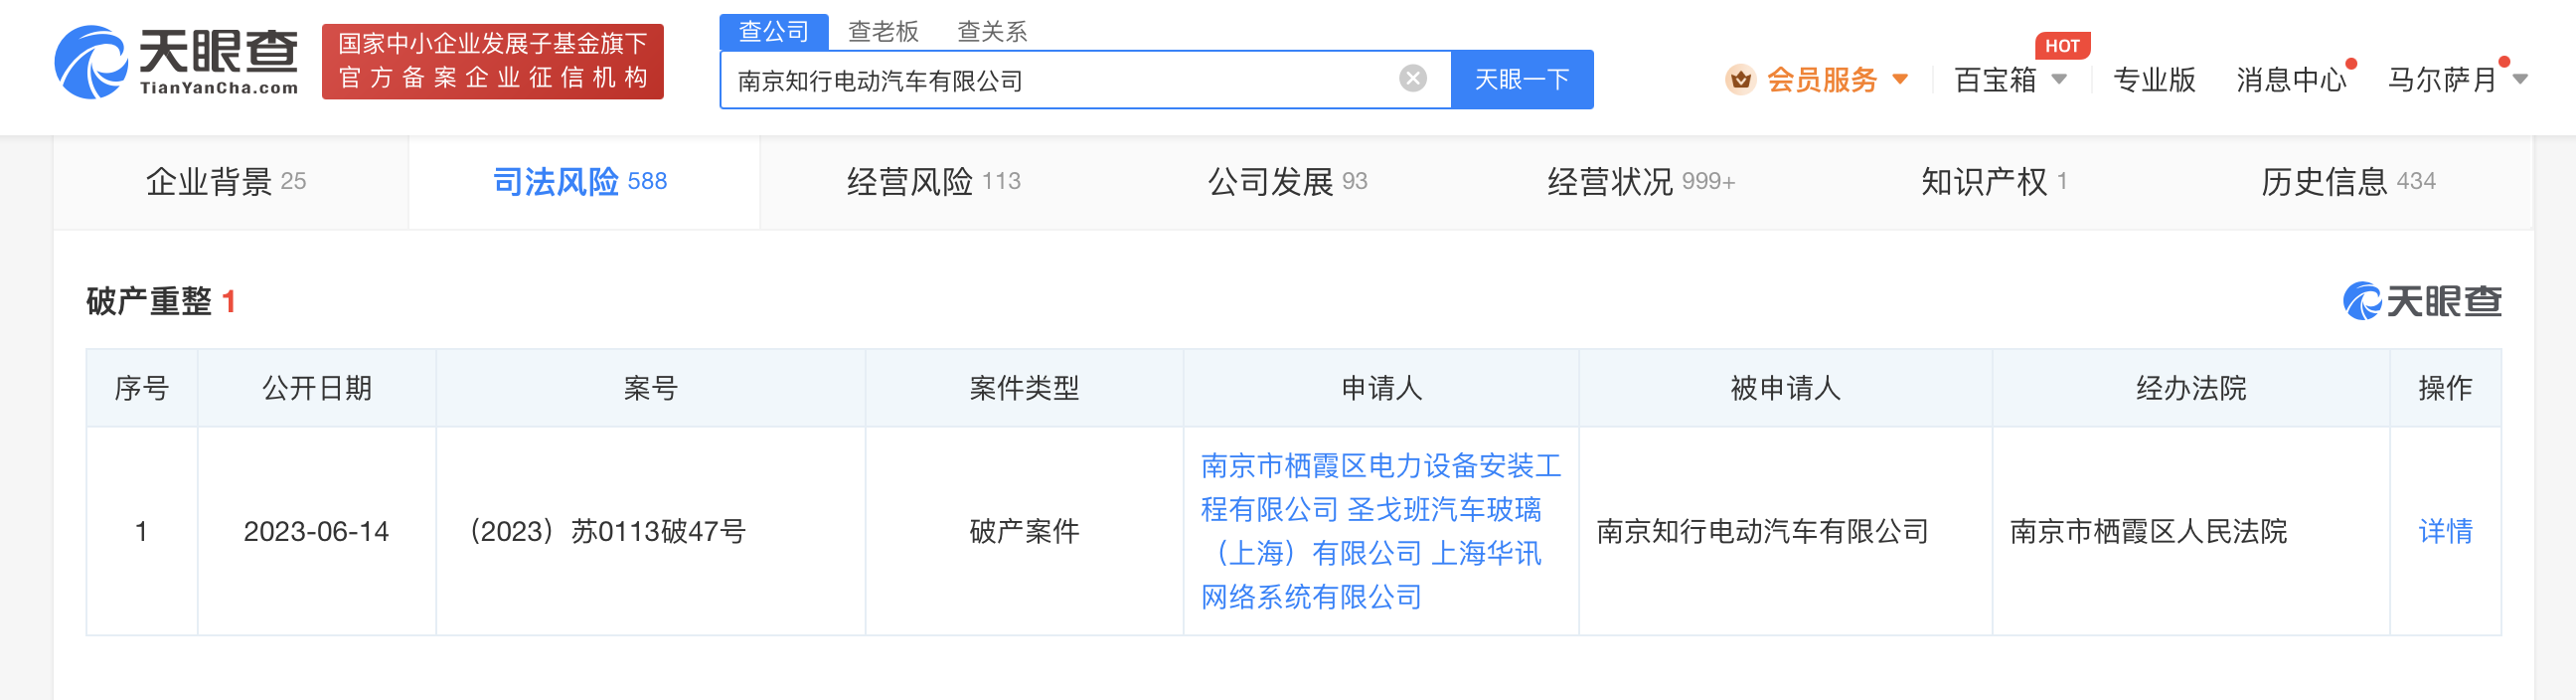Click the 国家中小企业发展子基金旗下 red banner

[493, 62]
